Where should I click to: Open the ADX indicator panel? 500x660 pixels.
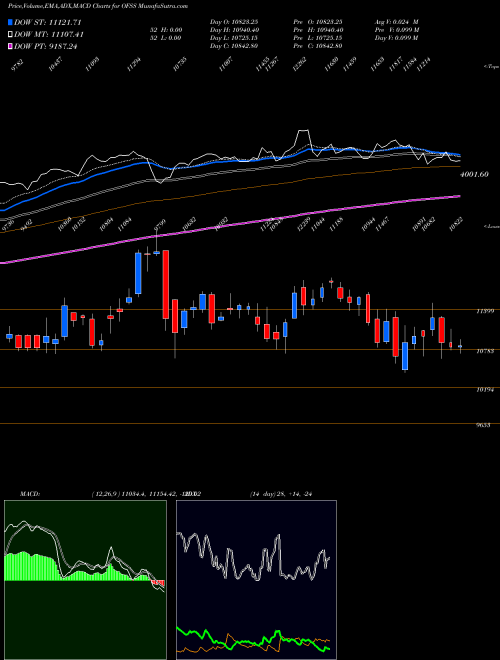tap(256, 580)
